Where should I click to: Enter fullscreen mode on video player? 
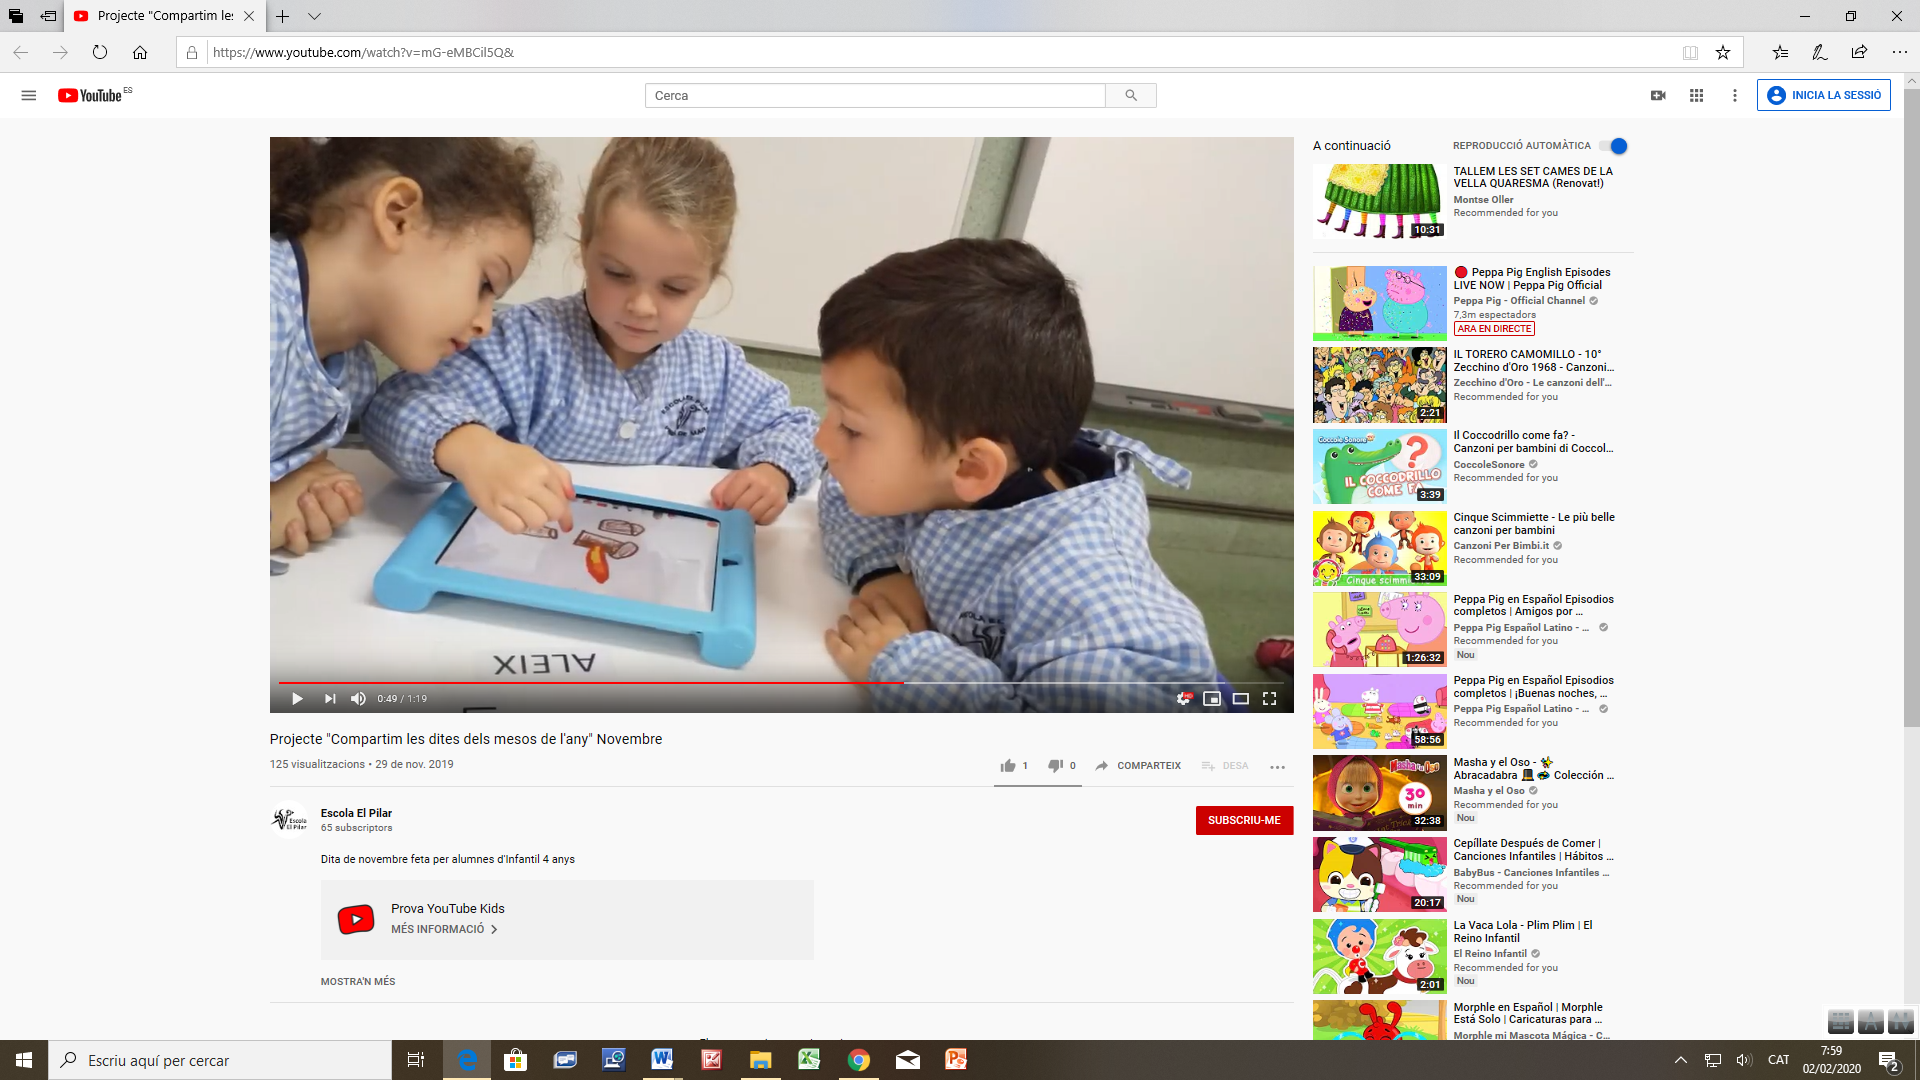tap(1269, 699)
